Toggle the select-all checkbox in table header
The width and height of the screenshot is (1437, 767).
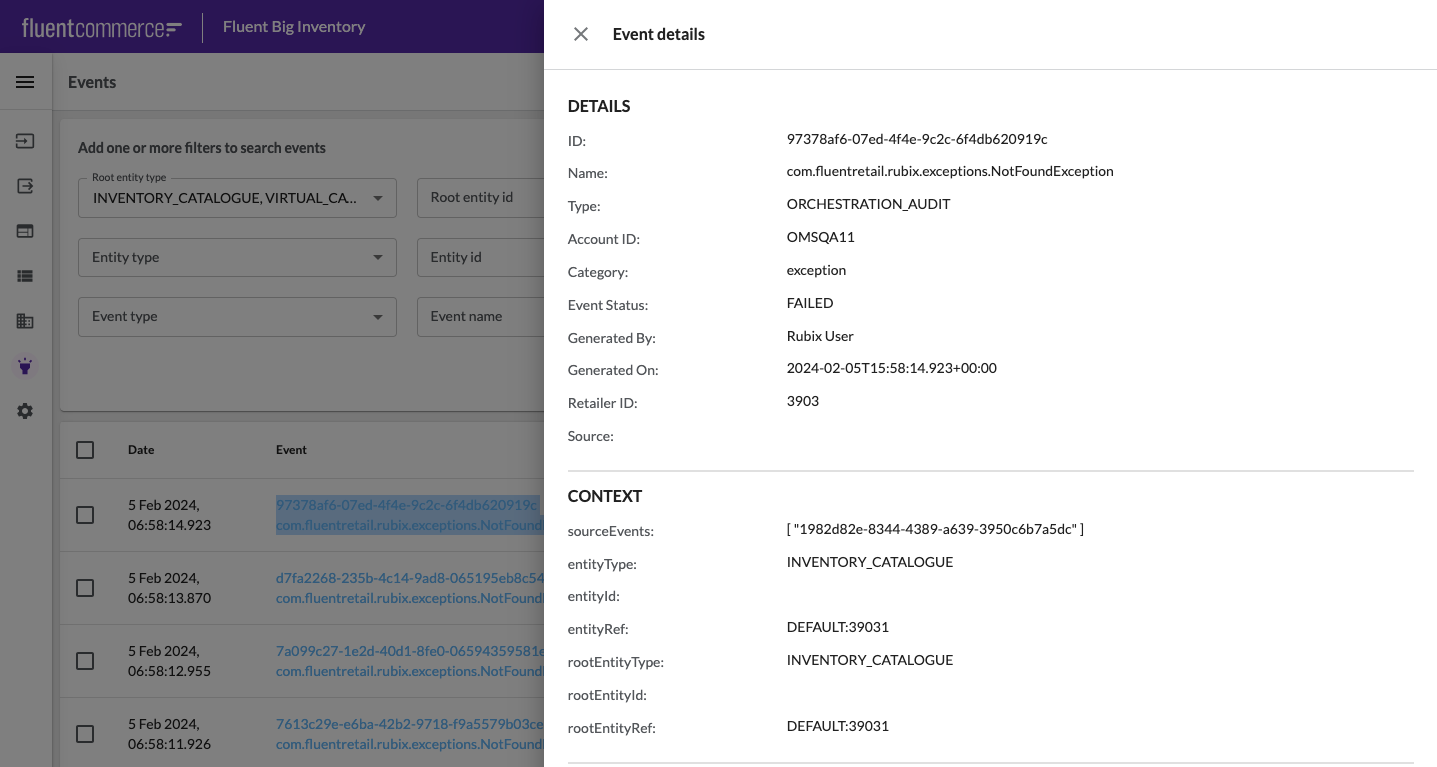(x=85, y=450)
